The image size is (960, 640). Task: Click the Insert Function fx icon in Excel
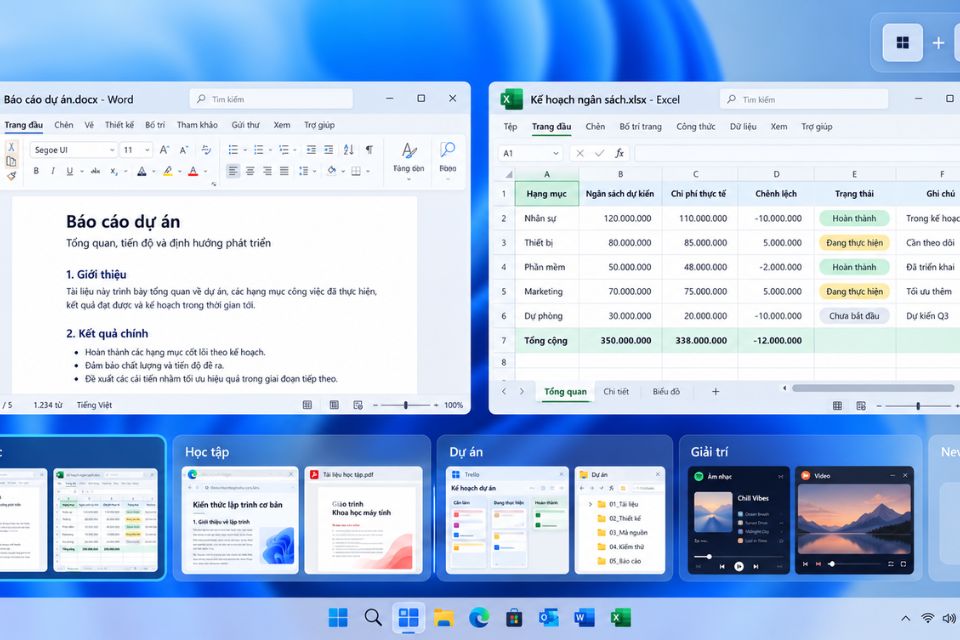click(x=620, y=153)
